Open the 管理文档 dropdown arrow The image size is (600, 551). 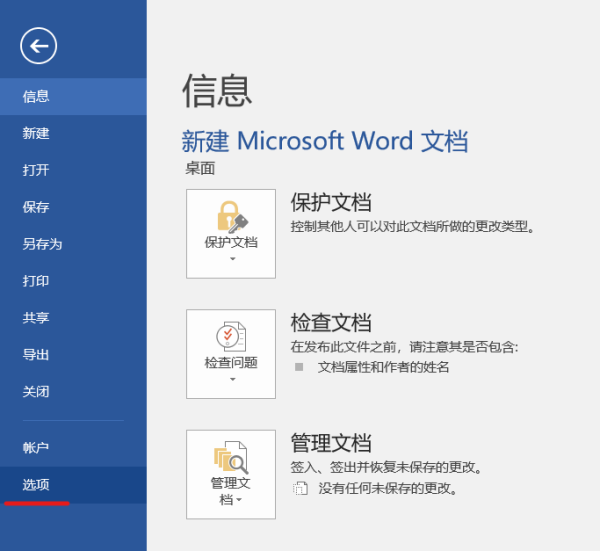pyautogui.click(x=240, y=500)
